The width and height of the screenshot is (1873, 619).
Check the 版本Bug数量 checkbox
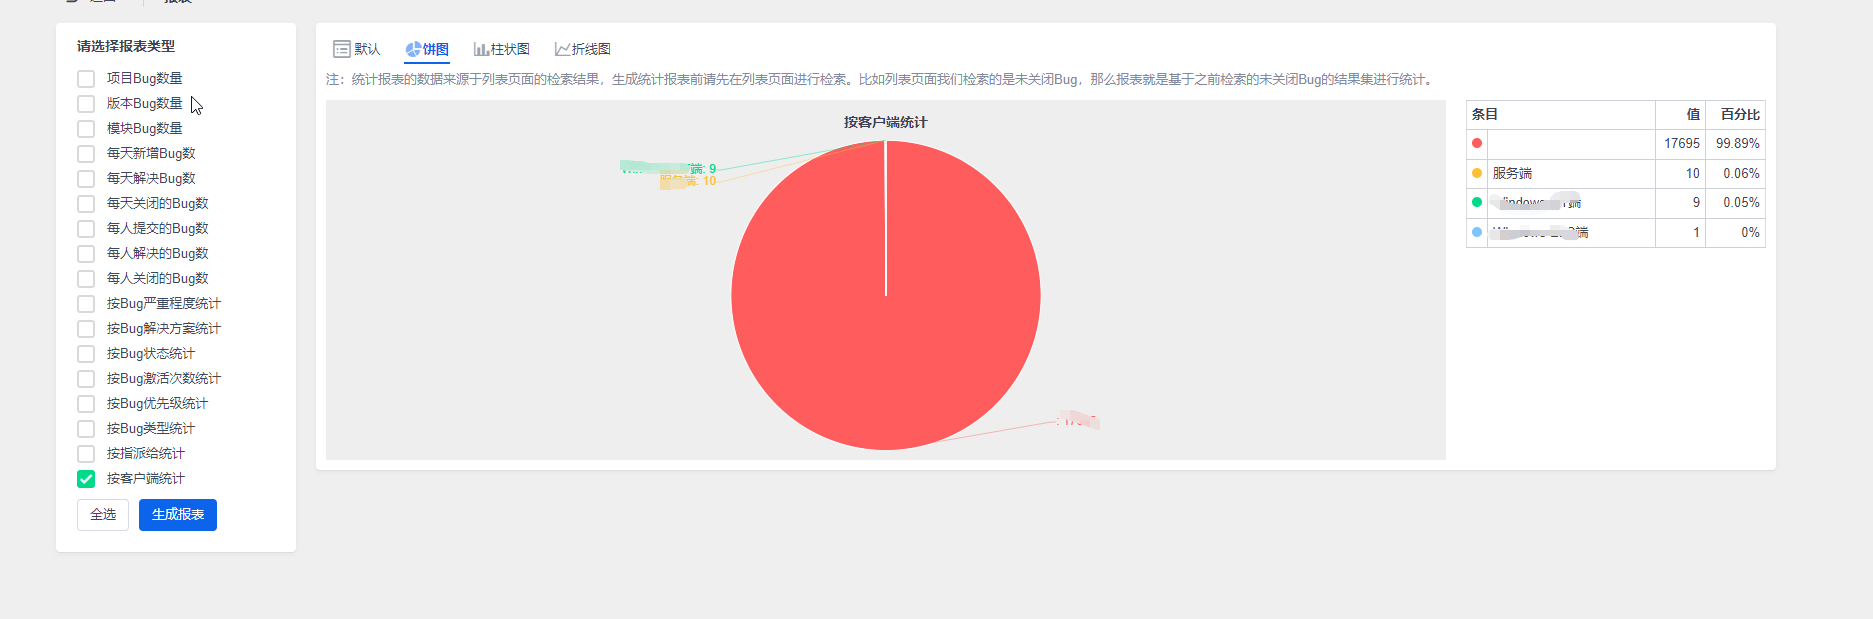[x=86, y=104]
